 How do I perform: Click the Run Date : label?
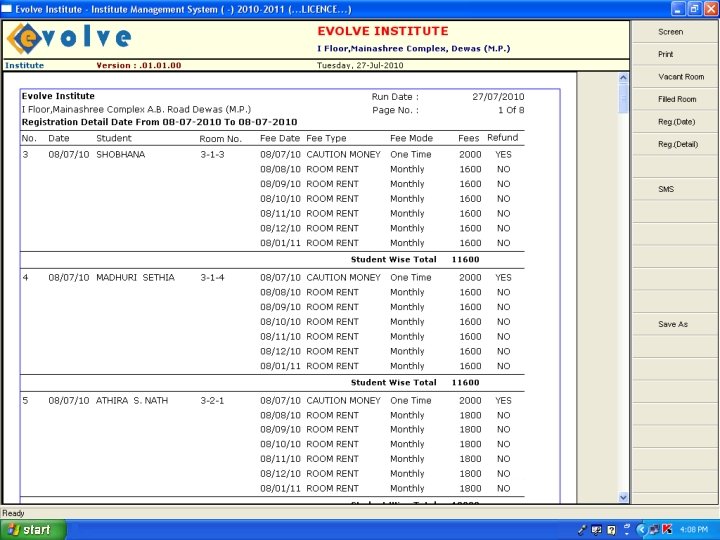point(395,97)
